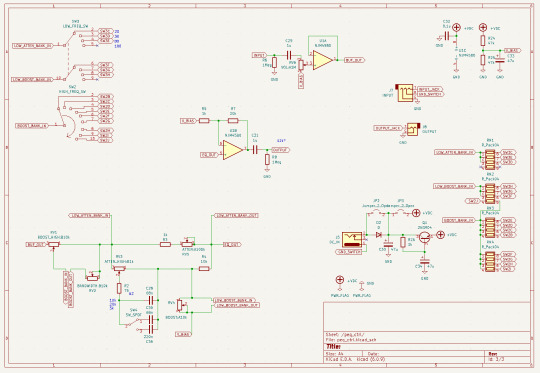Click the Title field in title block
Viewport: 540px width, 373px height.
[x=333, y=346]
